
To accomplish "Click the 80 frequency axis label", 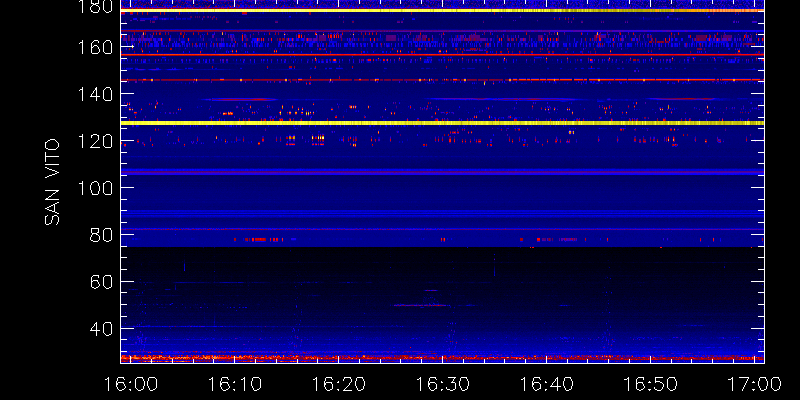I will click(102, 235).
